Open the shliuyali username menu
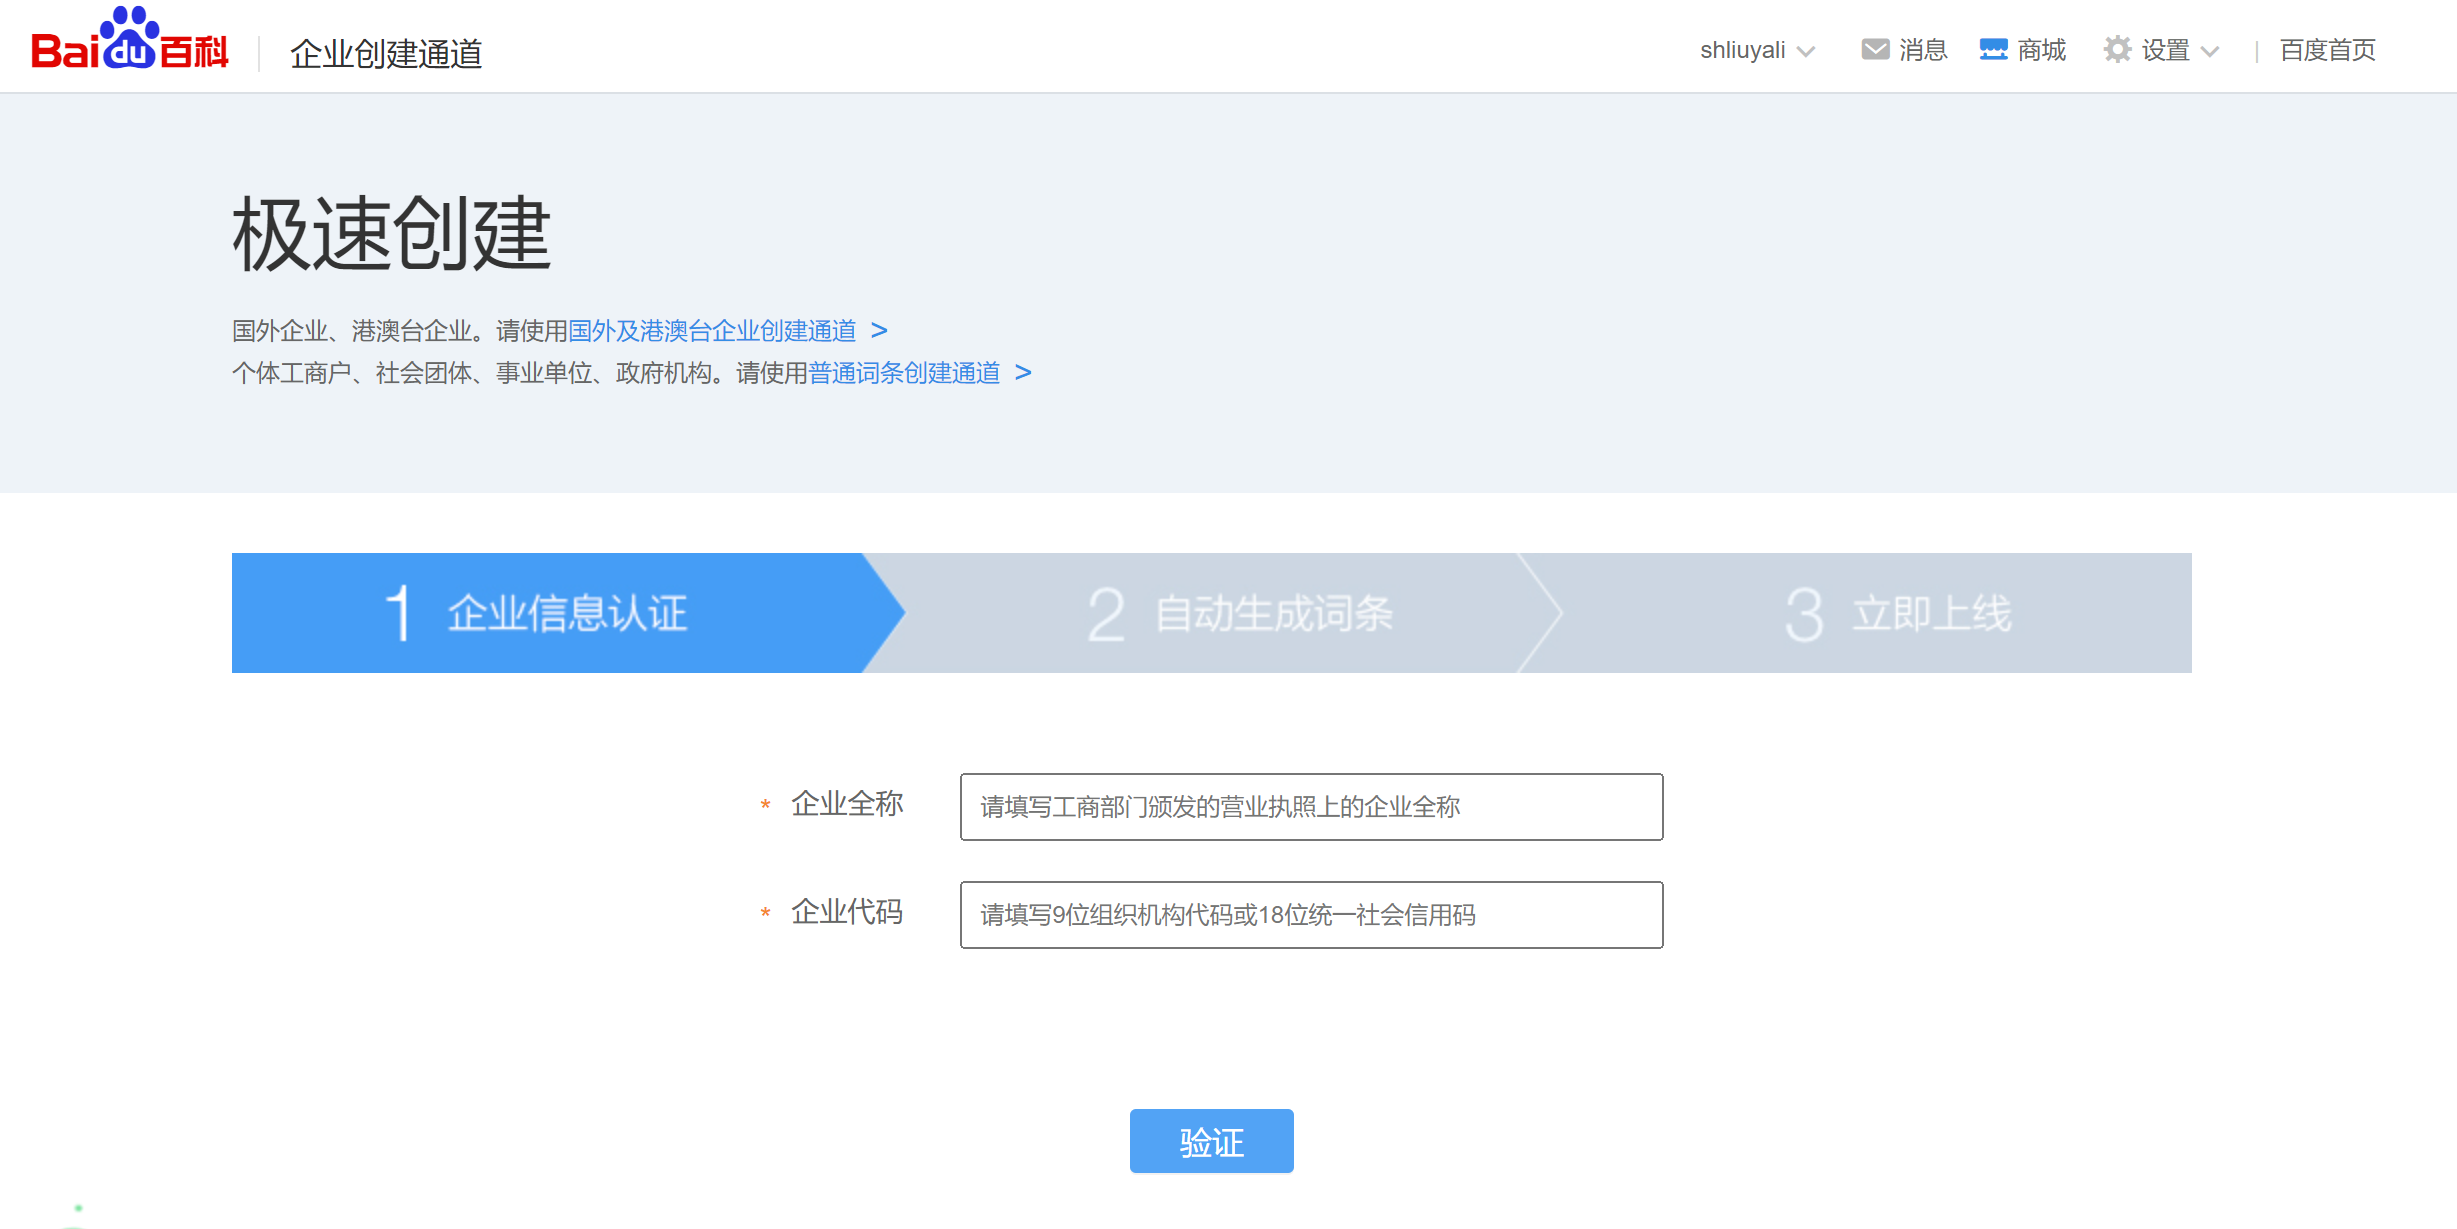Image resolution: width=2457 pixels, height=1229 pixels. [1742, 50]
